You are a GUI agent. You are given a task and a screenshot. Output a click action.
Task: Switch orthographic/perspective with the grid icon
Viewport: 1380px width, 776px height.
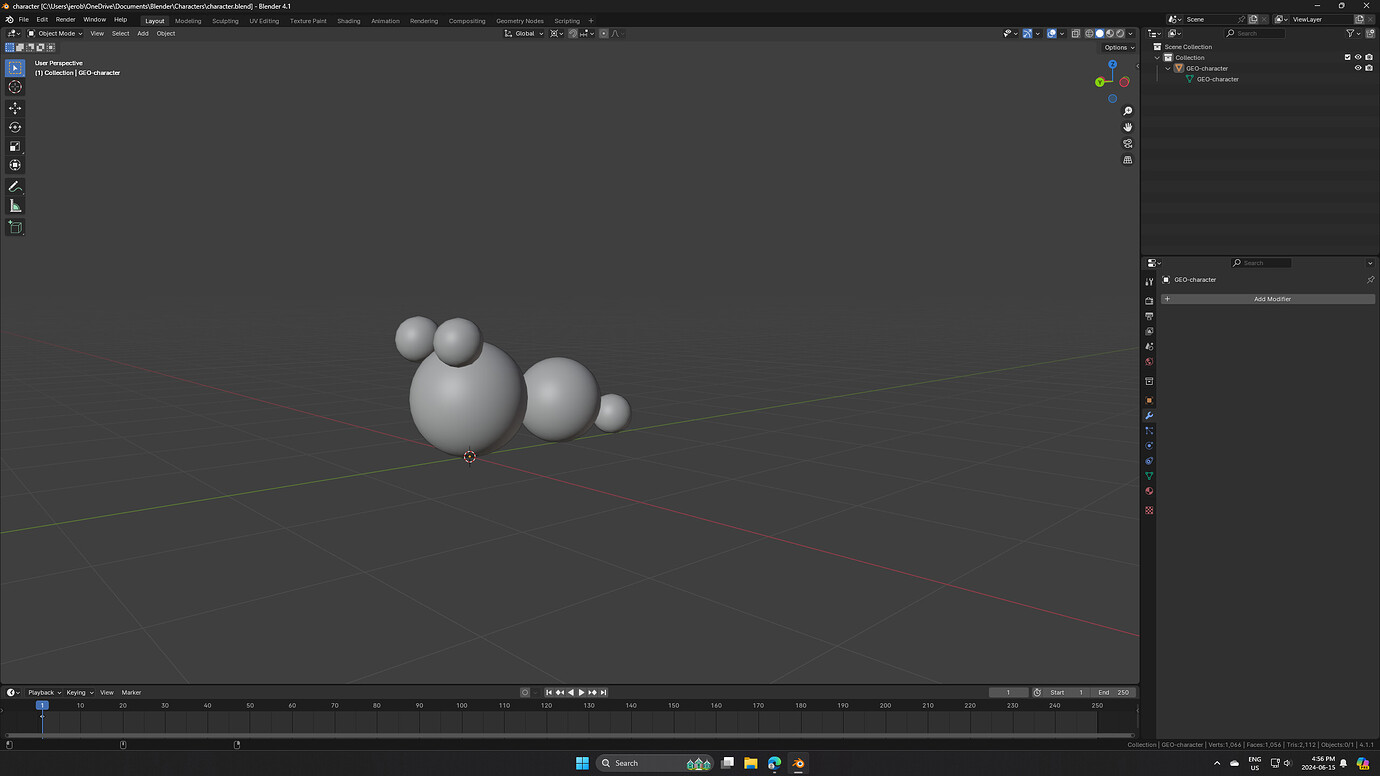[1128, 160]
